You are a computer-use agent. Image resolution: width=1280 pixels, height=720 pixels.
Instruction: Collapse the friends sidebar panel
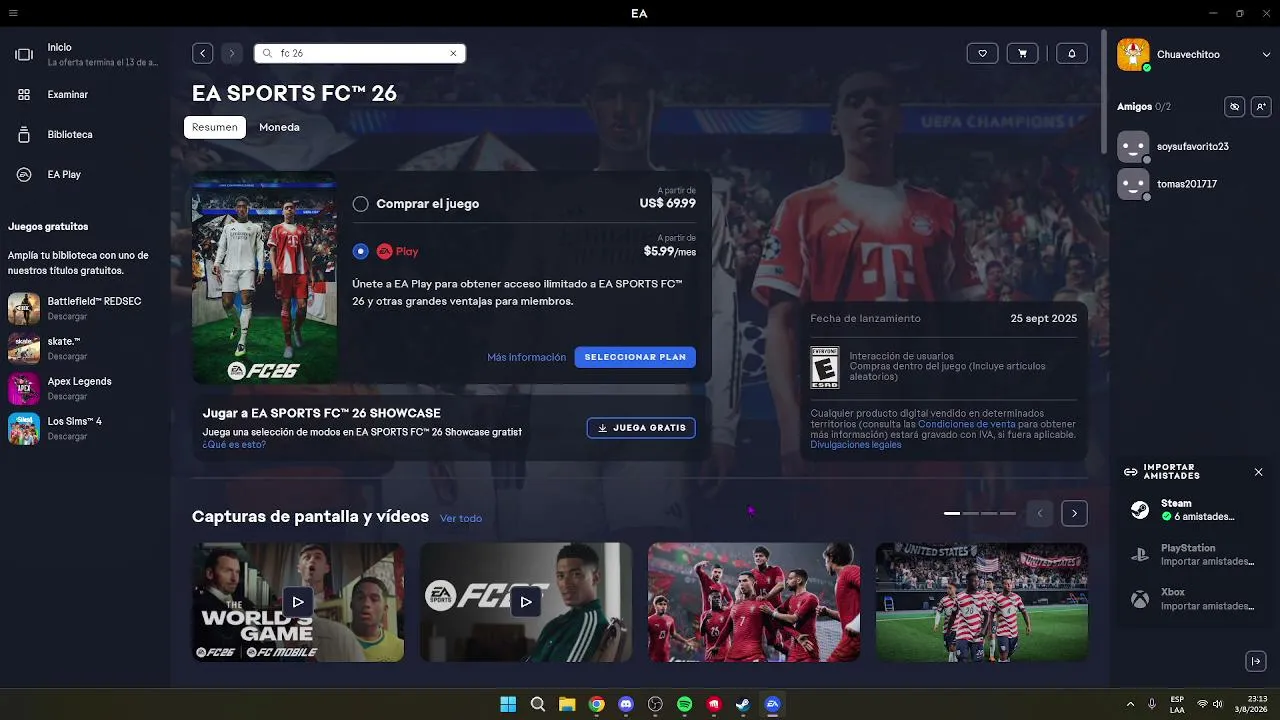click(x=1257, y=661)
